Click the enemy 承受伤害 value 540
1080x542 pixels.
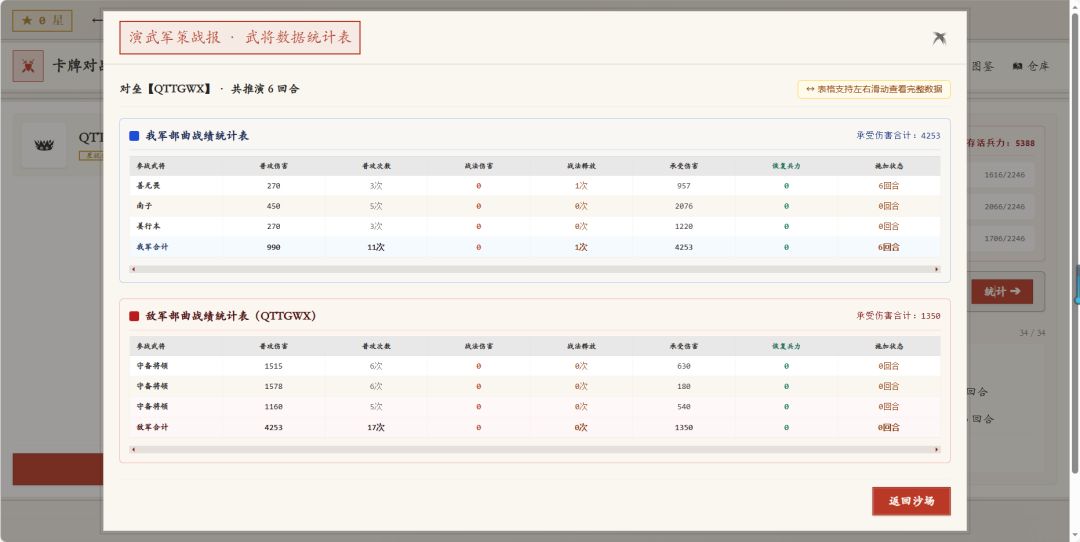683,406
